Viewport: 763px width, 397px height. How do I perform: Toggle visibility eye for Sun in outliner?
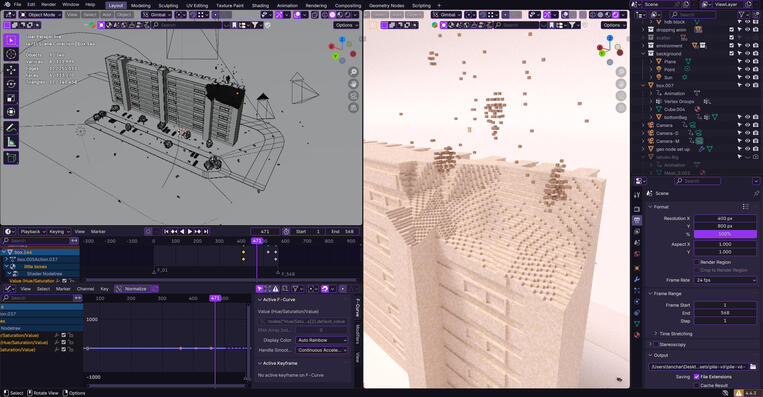pos(747,77)
